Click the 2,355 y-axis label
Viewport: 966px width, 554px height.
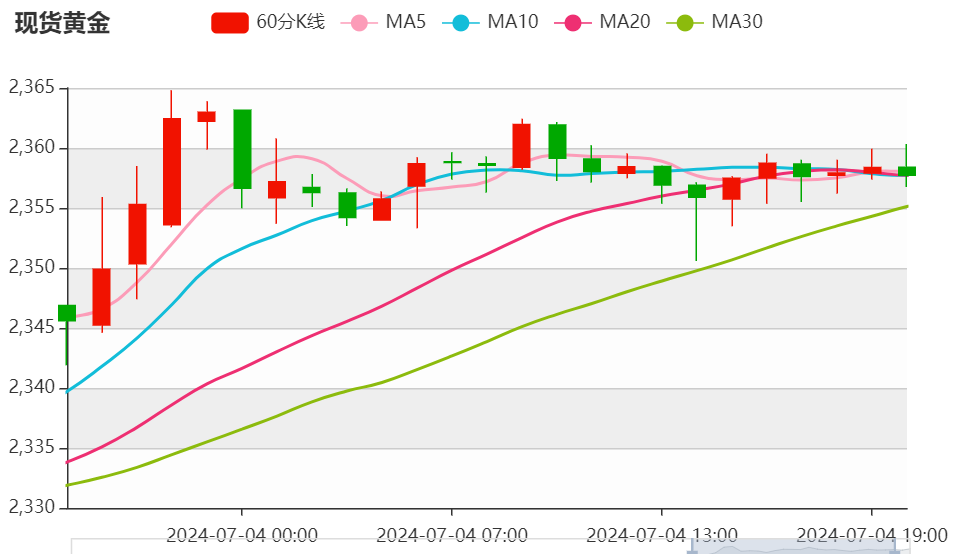click(32, 208)
